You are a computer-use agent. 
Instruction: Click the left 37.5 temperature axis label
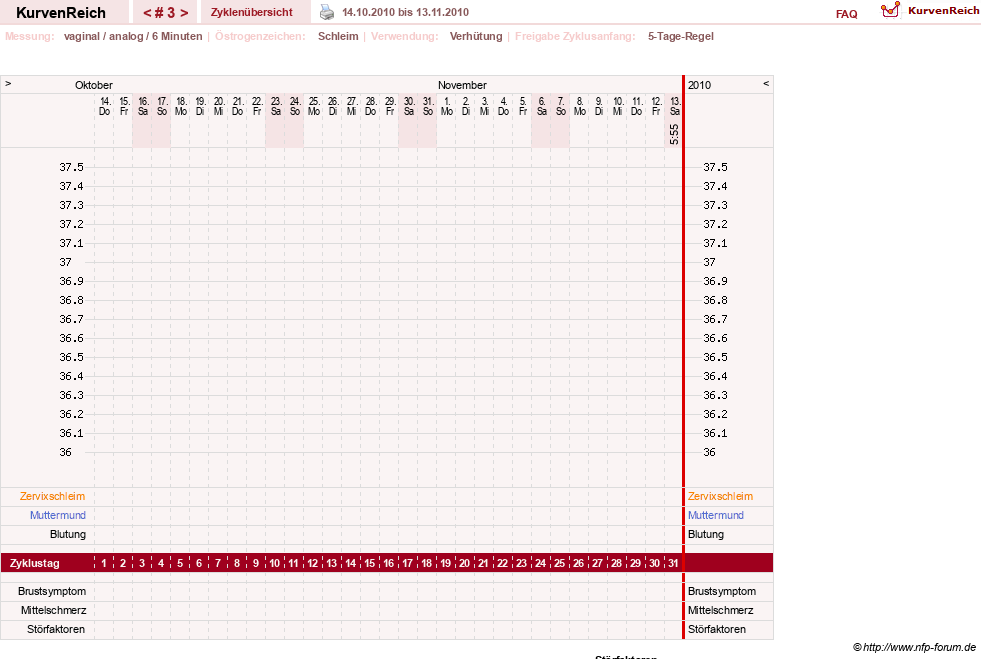point(71,167)
